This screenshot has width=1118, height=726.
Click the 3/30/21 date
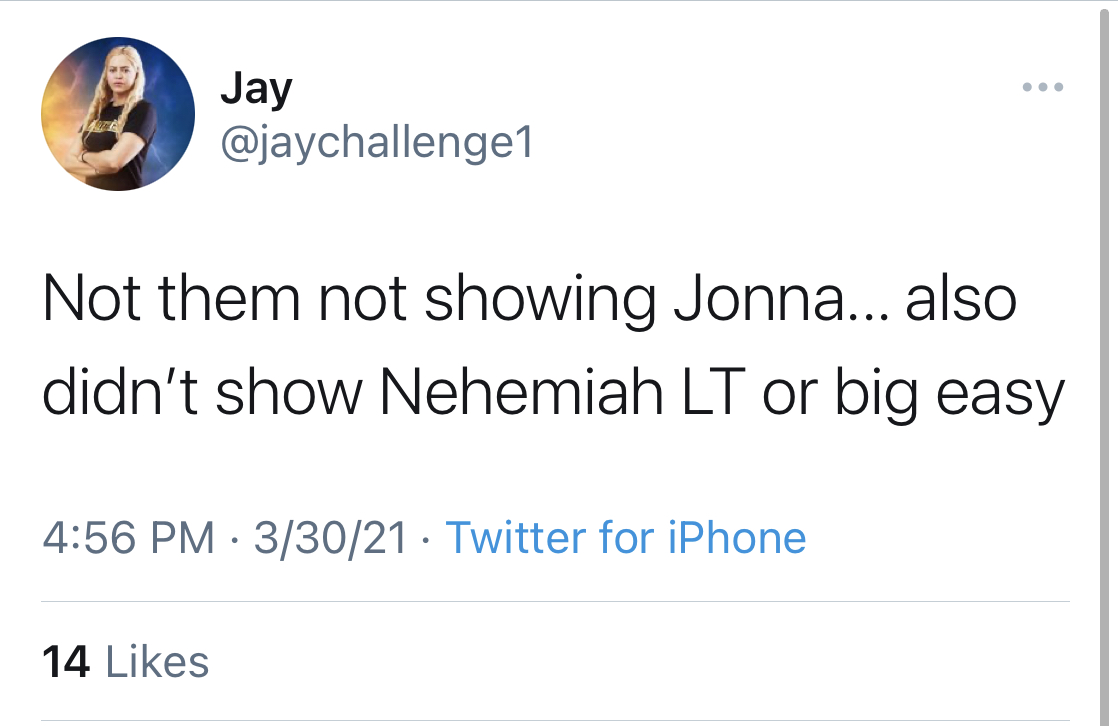tap(330, 537)
